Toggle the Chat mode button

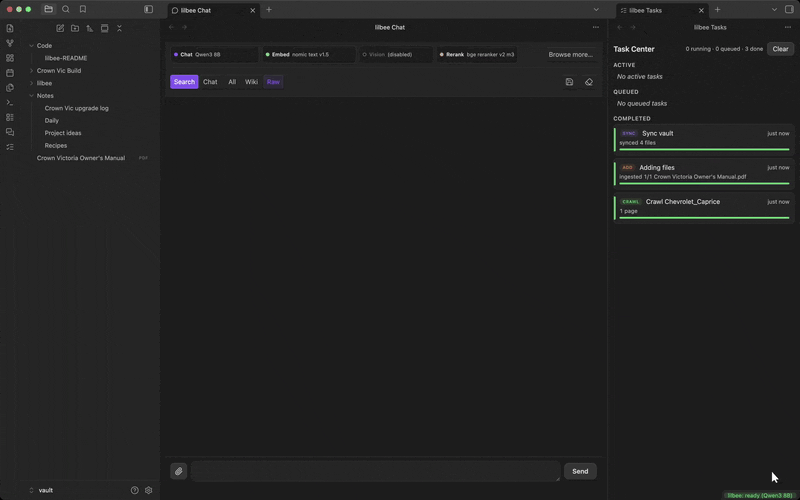click(x=210, y=82)
